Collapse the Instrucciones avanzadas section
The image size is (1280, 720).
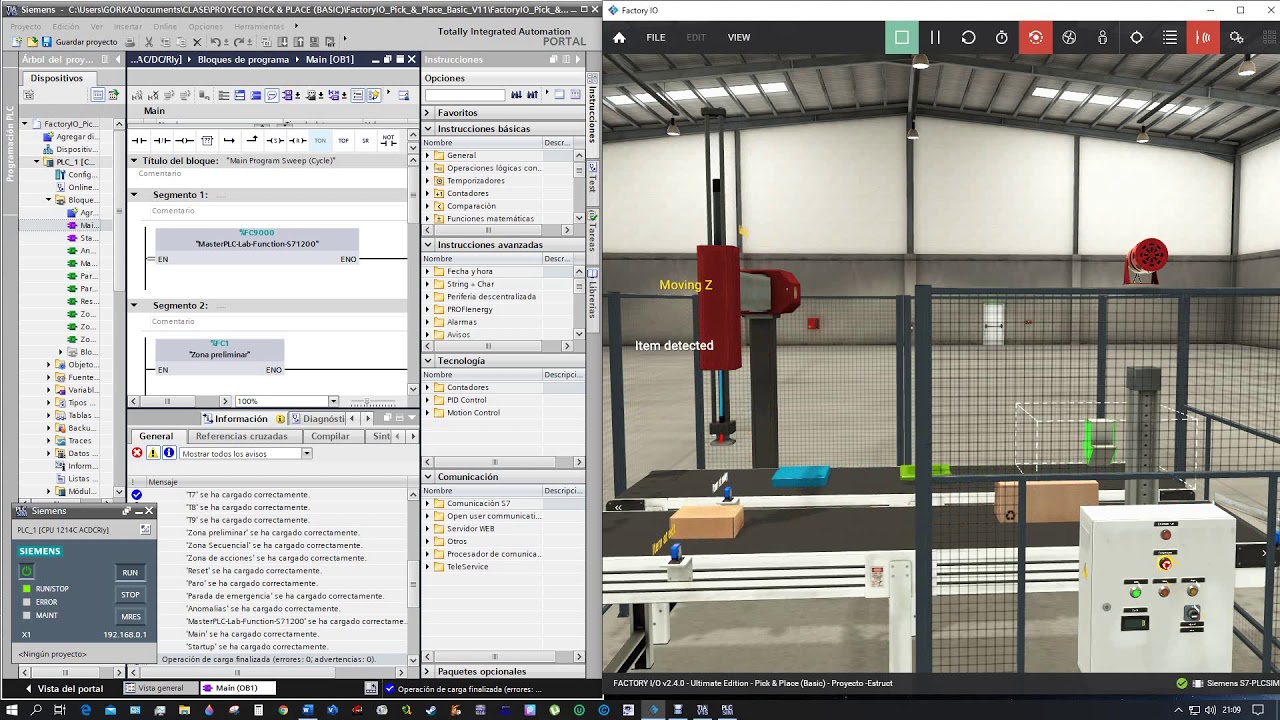point(428,244)
